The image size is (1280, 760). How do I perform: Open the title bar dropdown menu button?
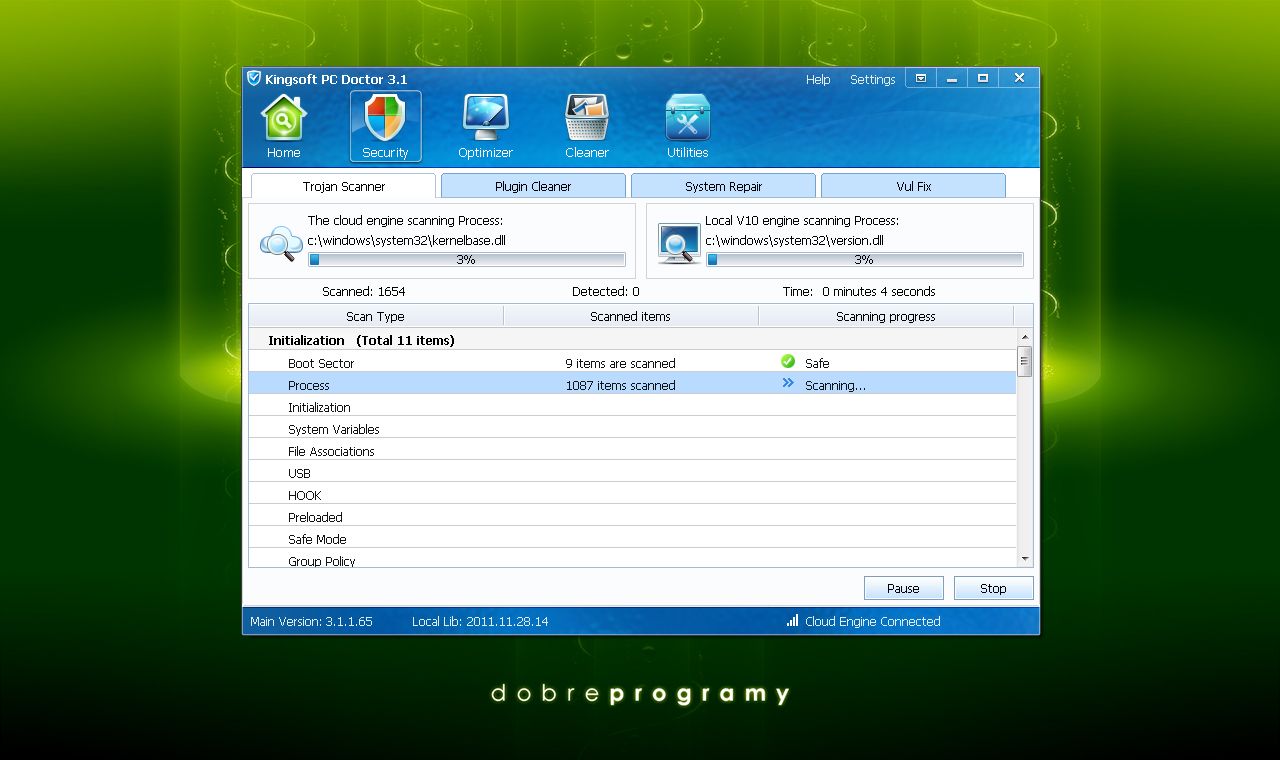point(920,78)
